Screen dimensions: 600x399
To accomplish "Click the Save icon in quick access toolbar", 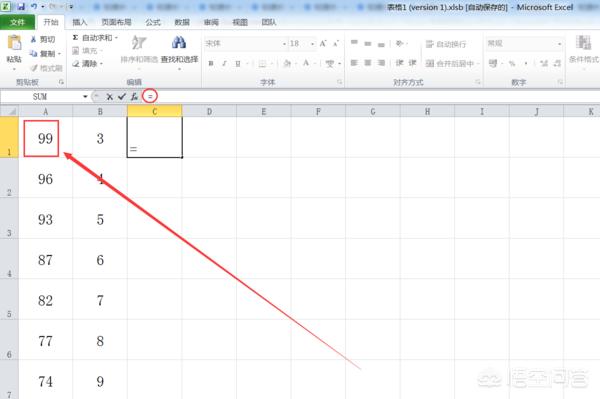I will (21, 7).
